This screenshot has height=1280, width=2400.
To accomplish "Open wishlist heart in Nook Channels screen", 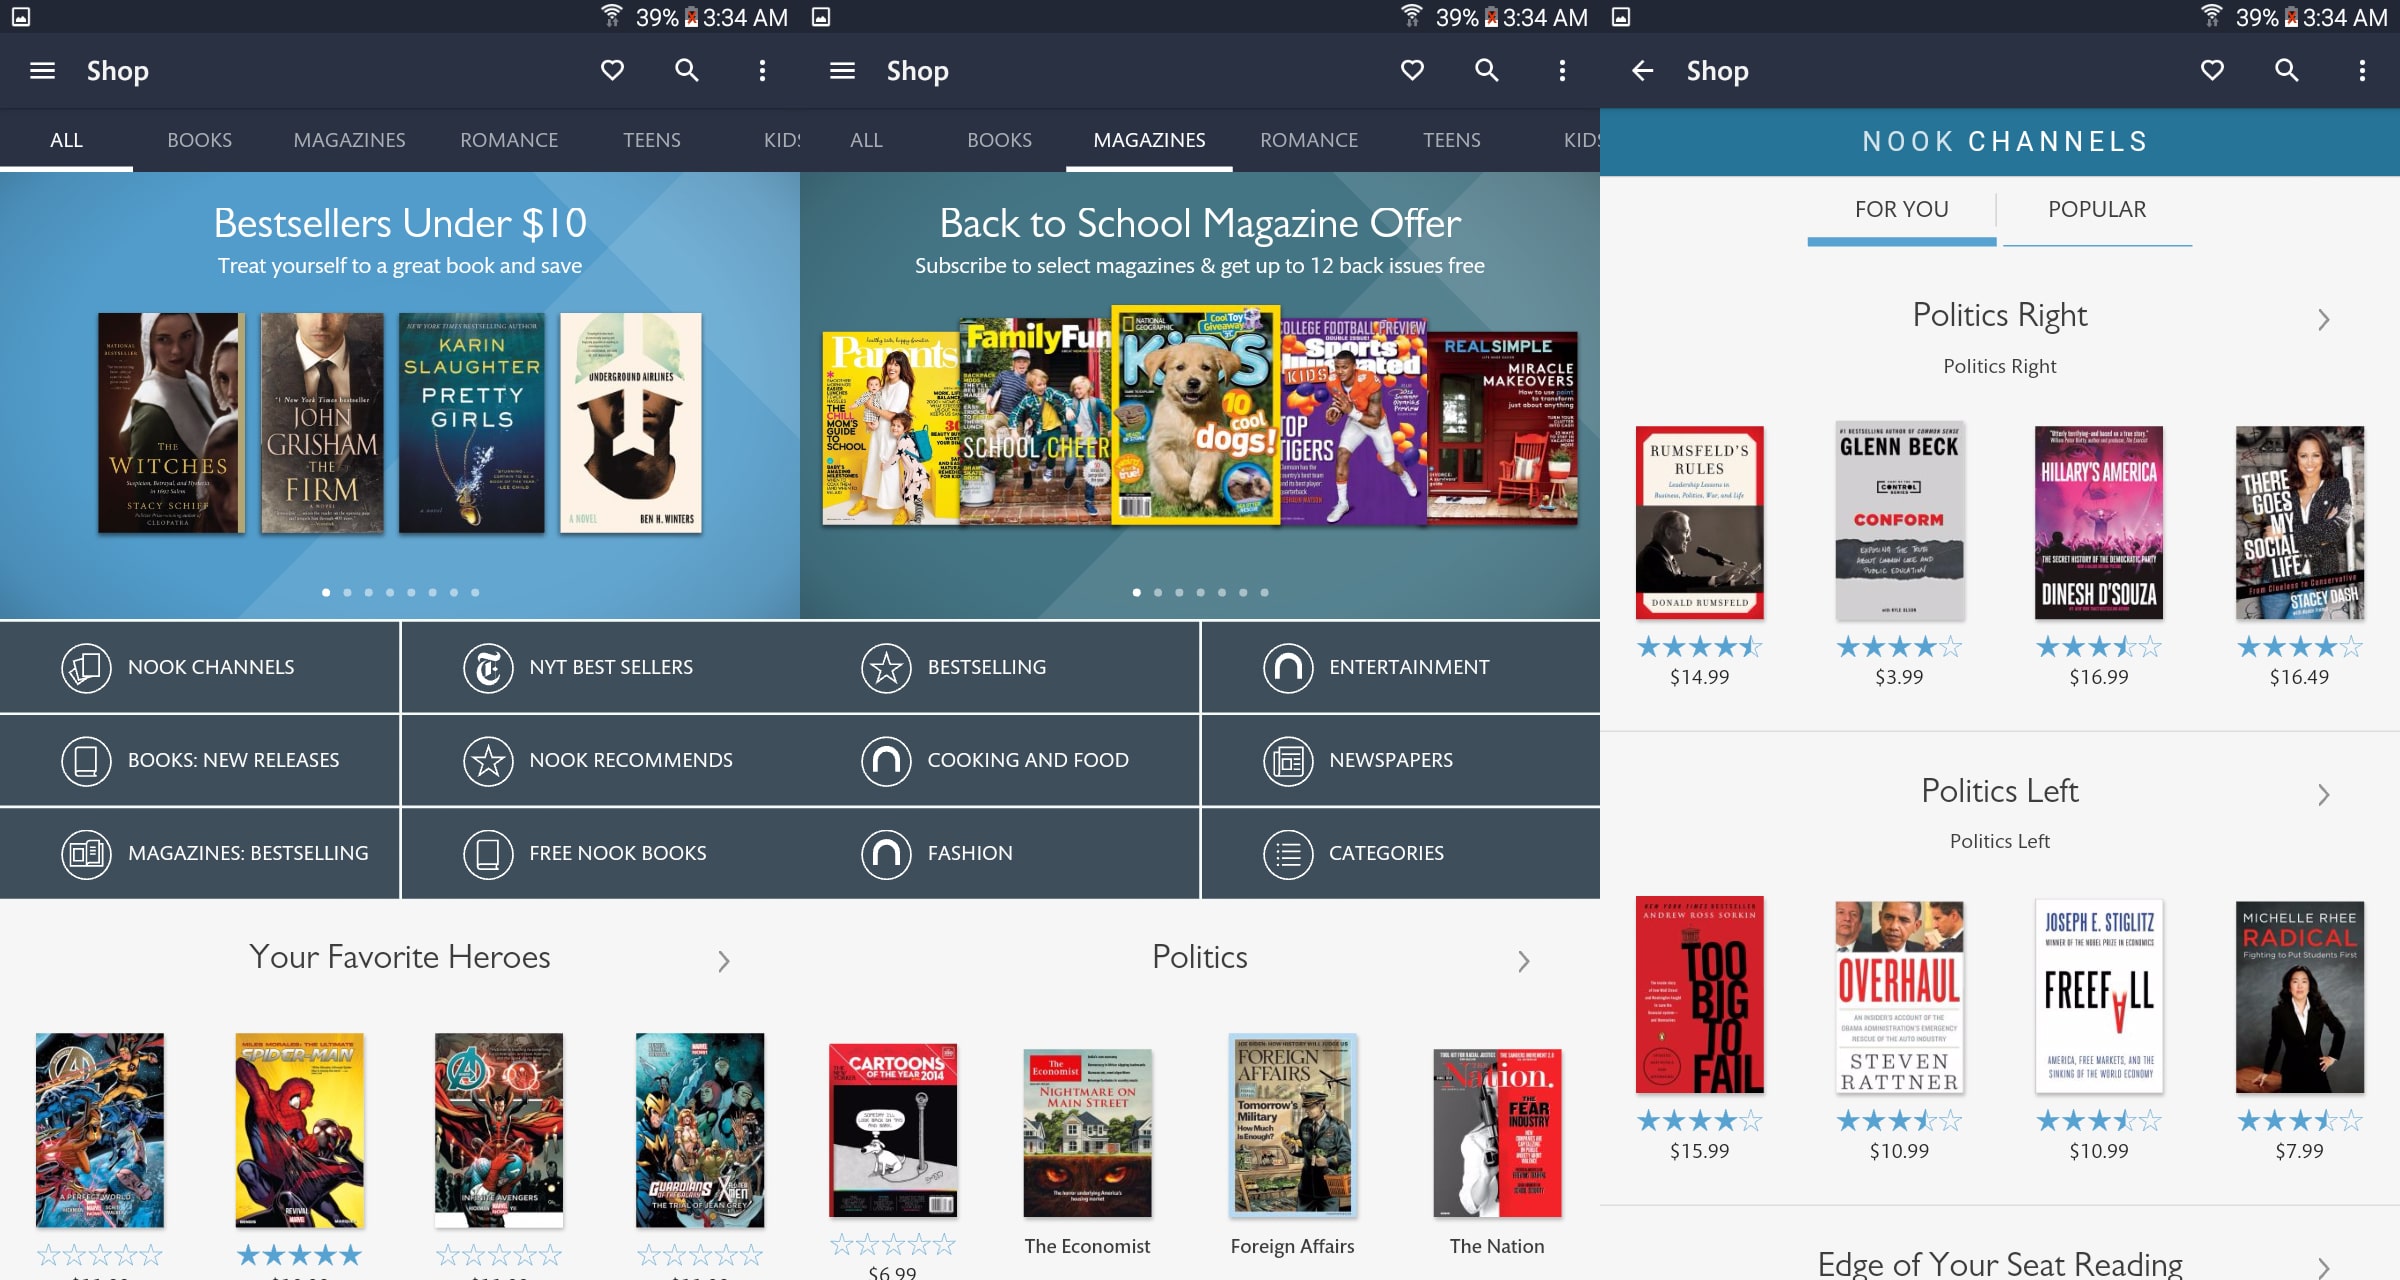I will coord(2212,70).
